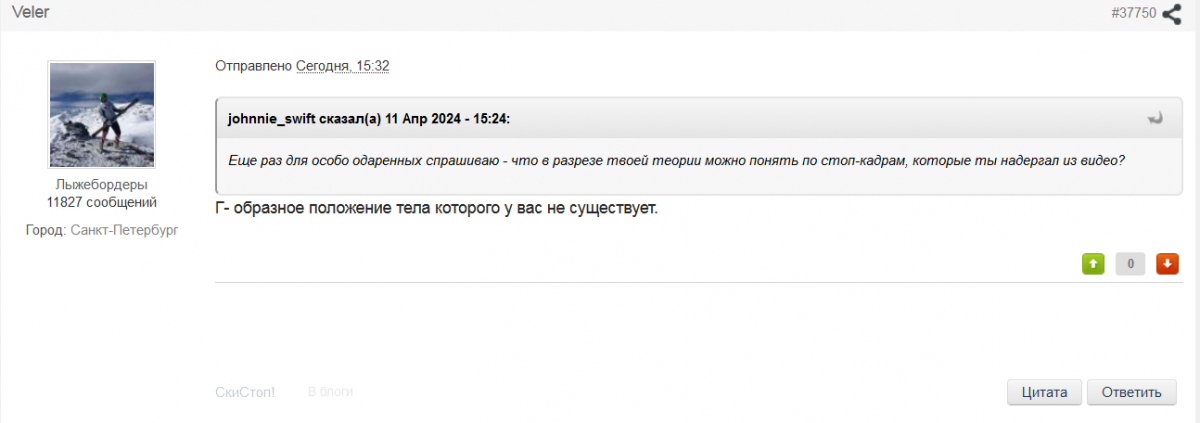Click the reputation count showing 0
This screenshot has height=423, width=1200.
click(1130, 264)
